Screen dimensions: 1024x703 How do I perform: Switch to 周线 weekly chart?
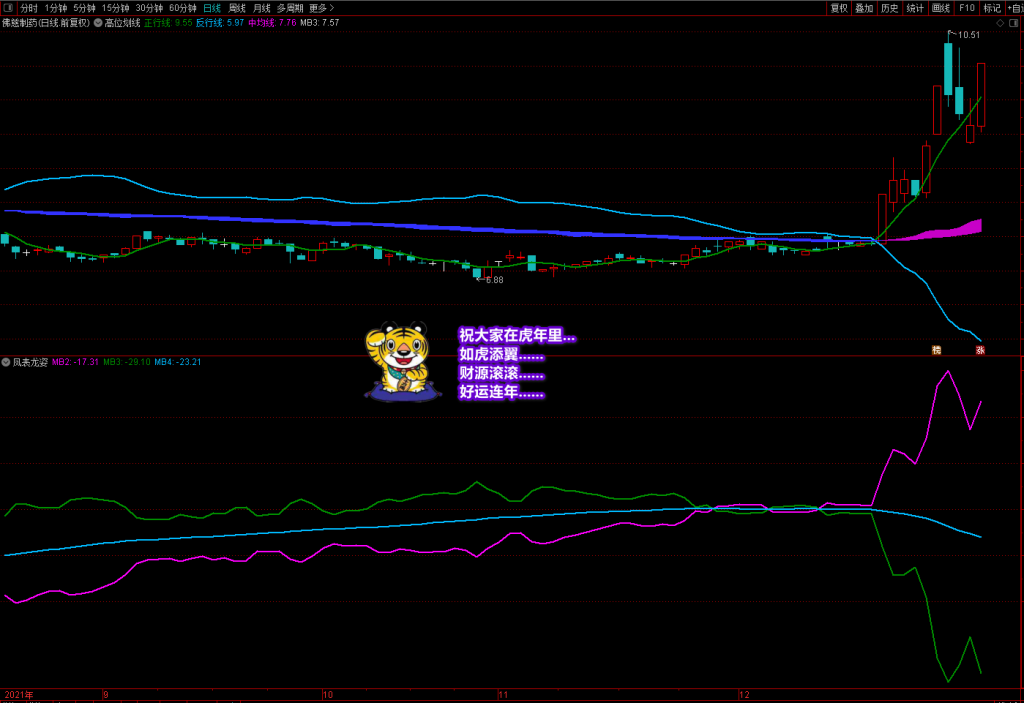pyautogui.click(x=236, y=8)
